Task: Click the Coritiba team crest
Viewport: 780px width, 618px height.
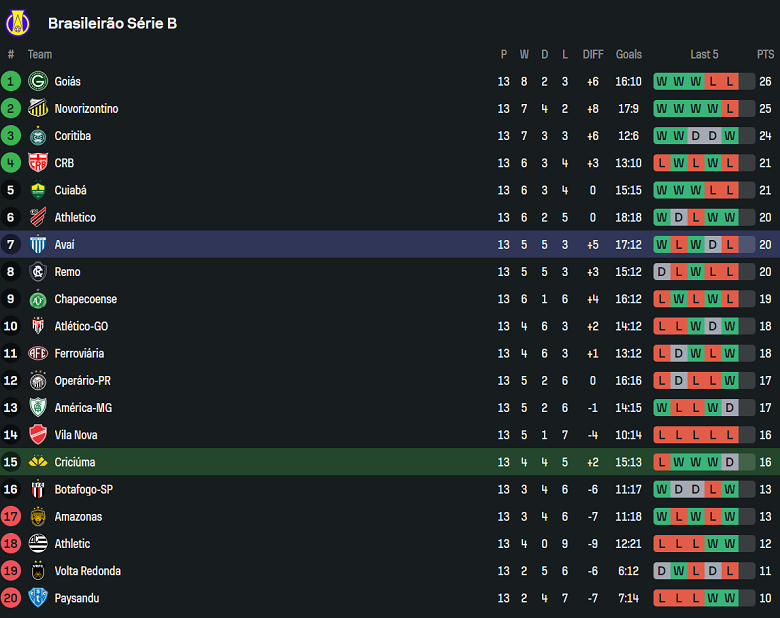Action: [x=38, y=136]
